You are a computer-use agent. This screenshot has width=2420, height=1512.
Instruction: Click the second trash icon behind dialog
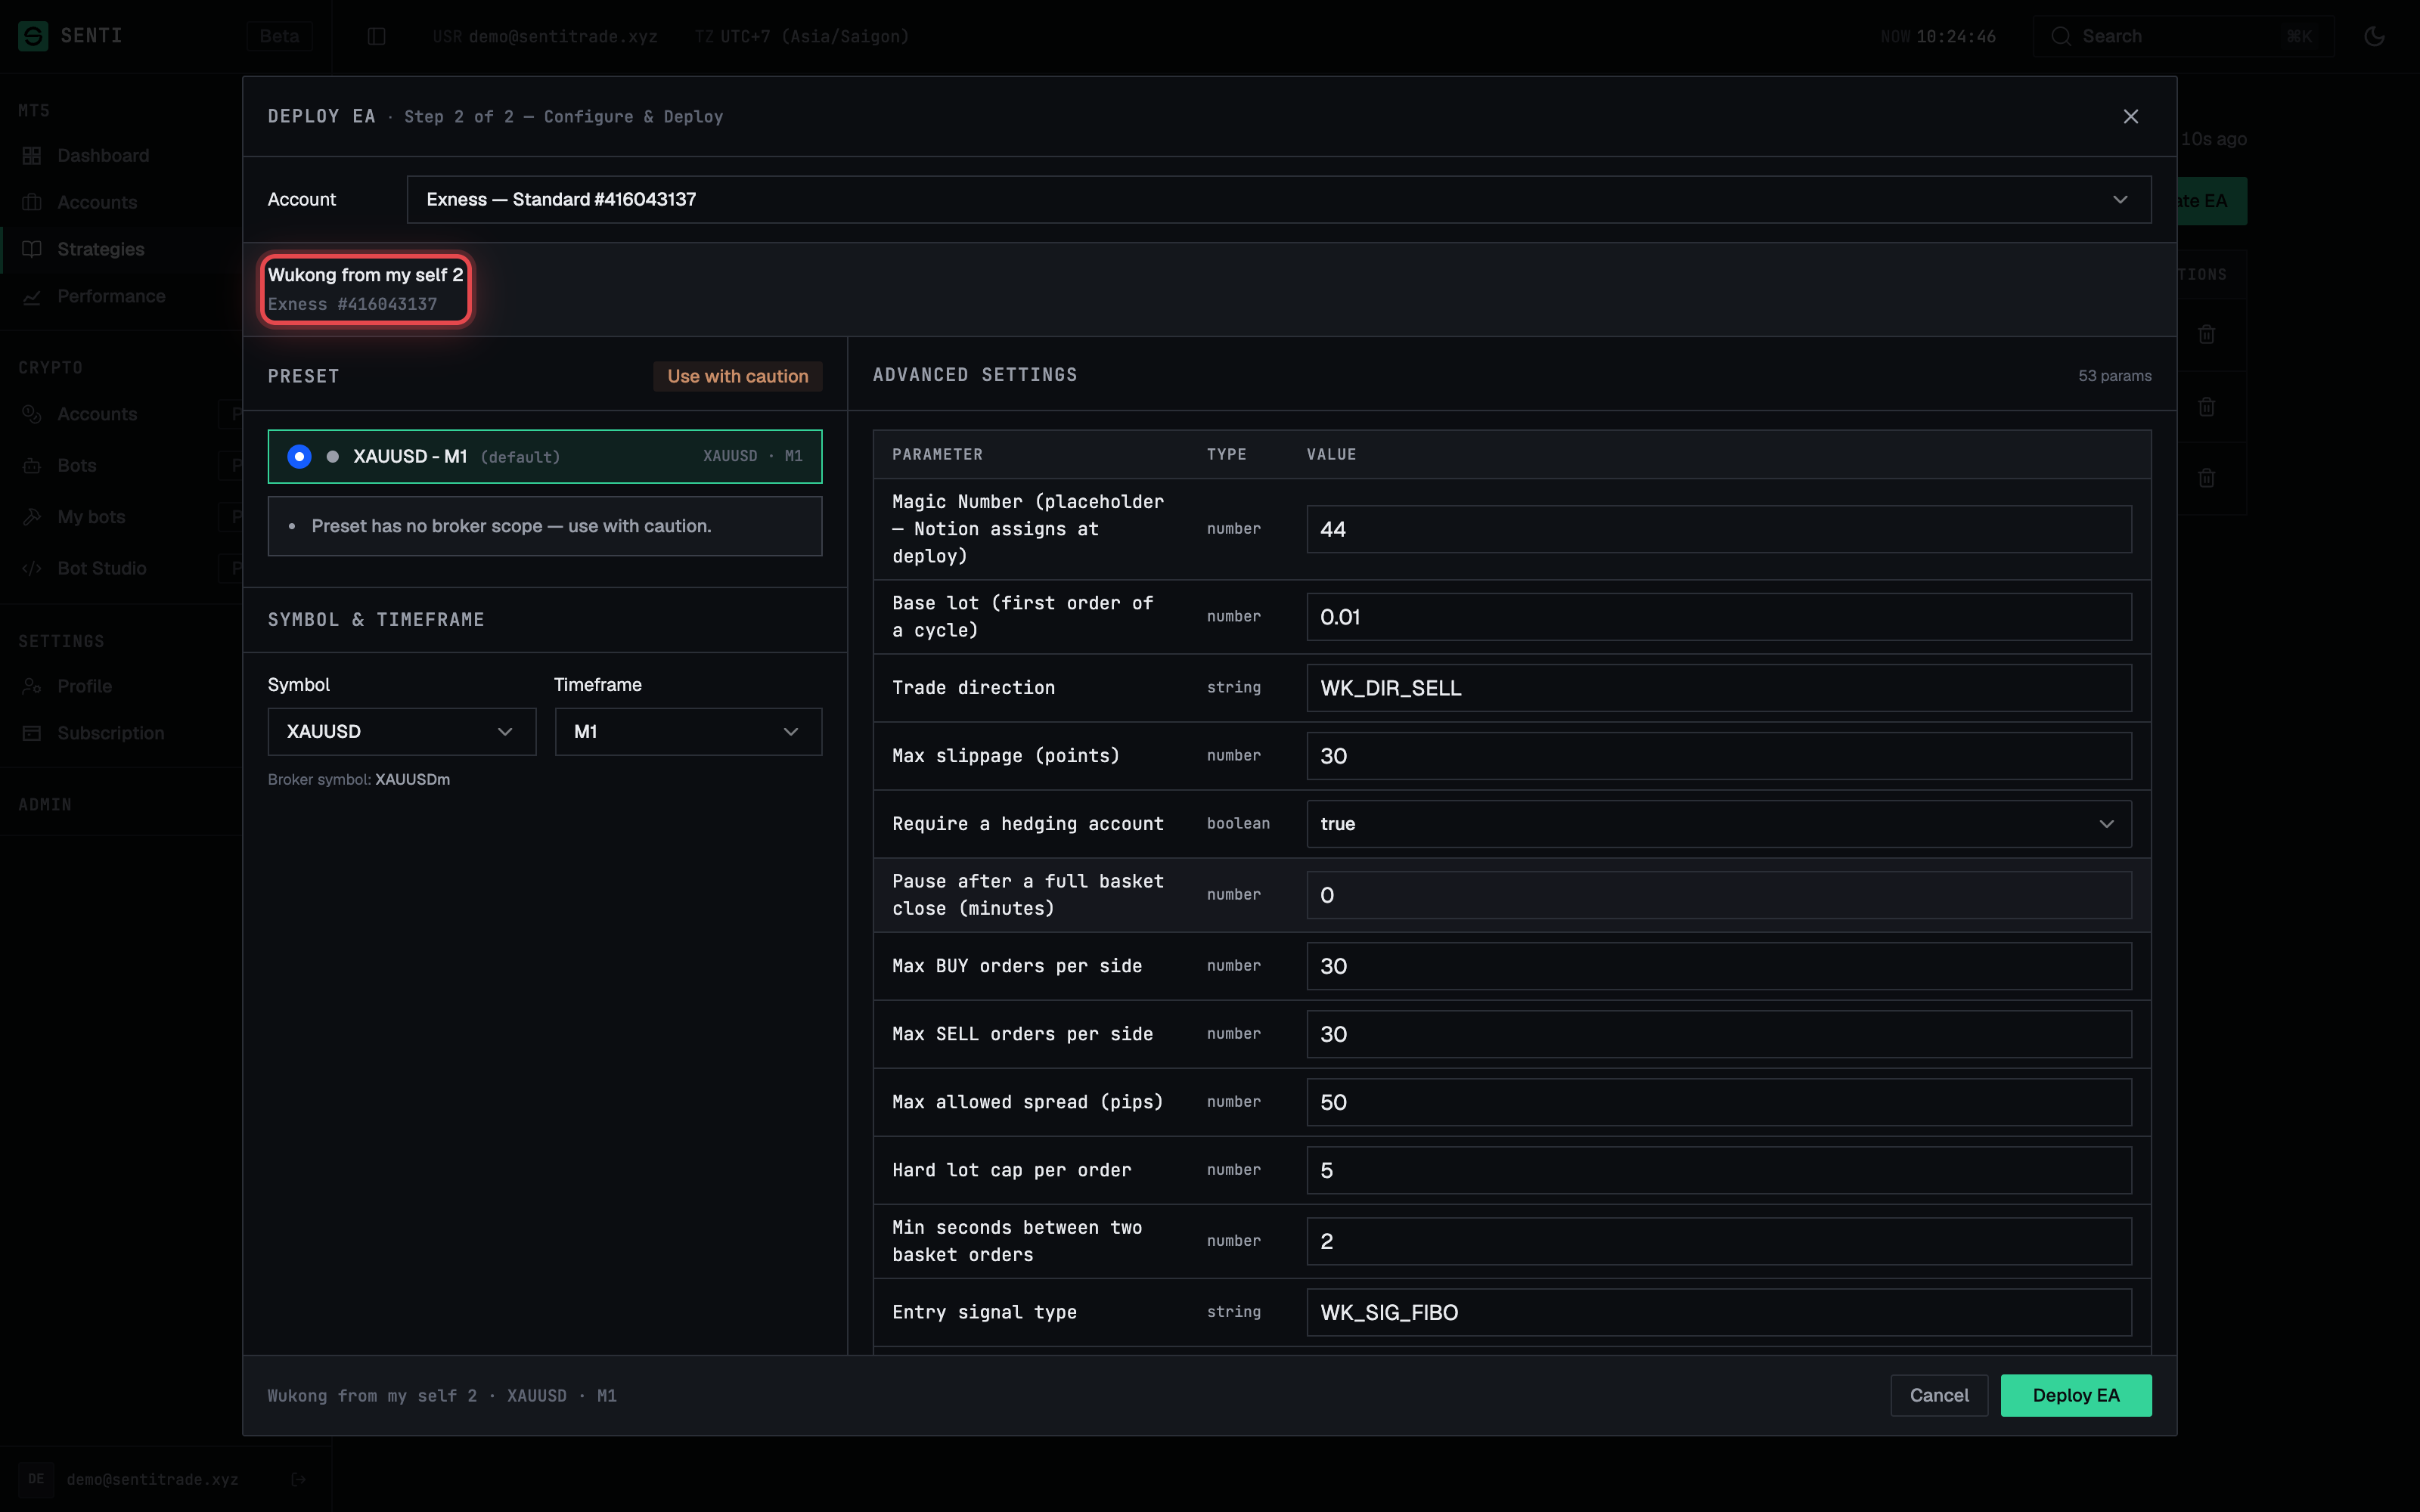[x=2206, y=406]
